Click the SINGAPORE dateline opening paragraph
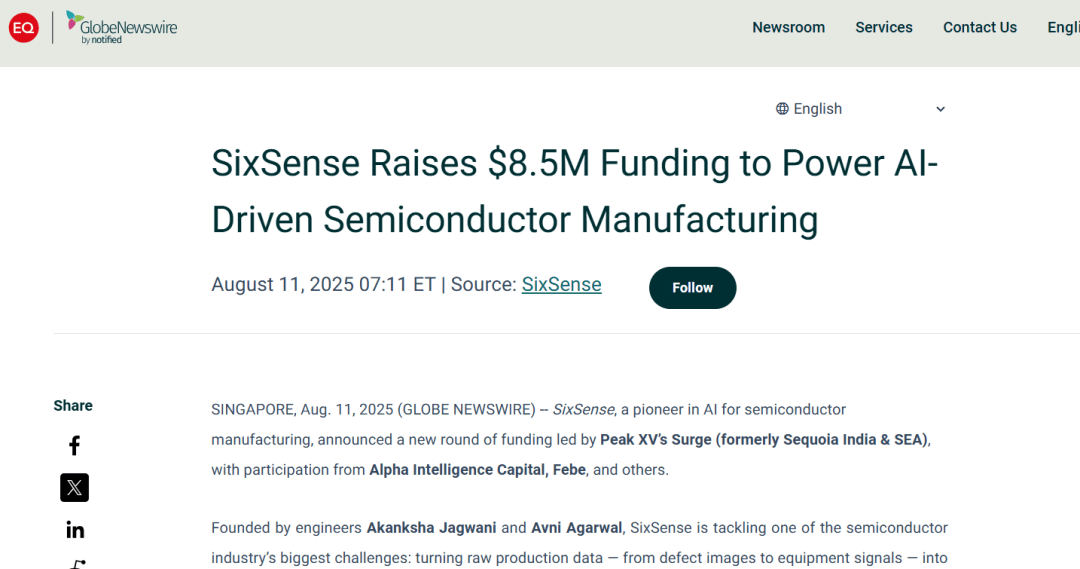This screenshot has width=1080, height=569. tap(570, 439)
